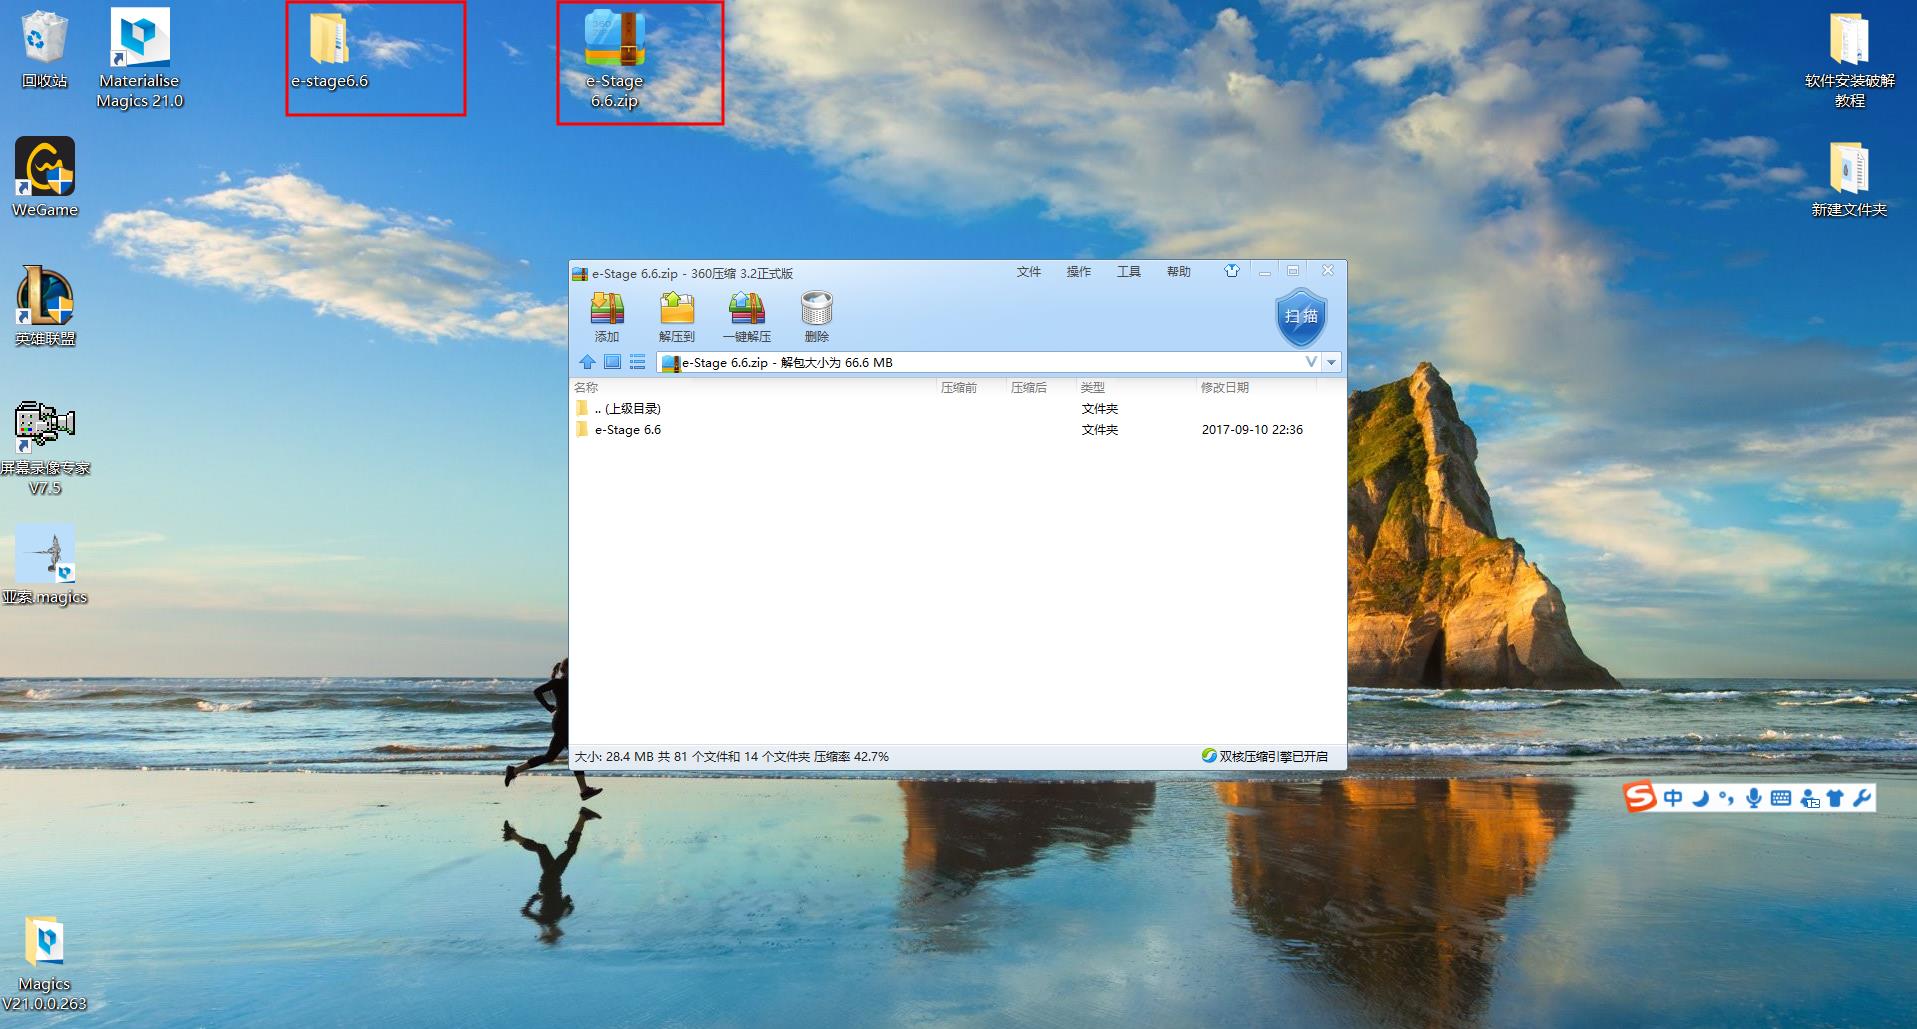Open the 文件 menu
The width and height of the screenshot is (1917, 1029).
pyautogui.click(x=1028, y=272)
